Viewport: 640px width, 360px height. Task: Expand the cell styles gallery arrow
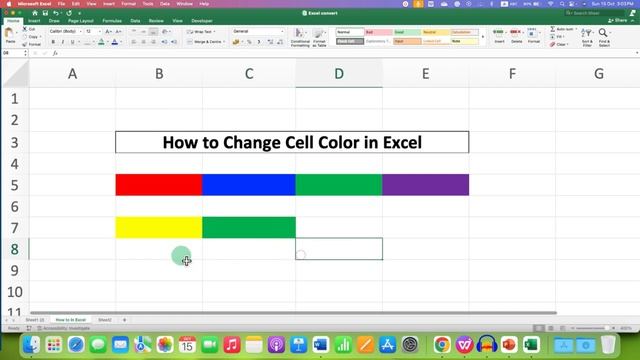click(483, 37)
